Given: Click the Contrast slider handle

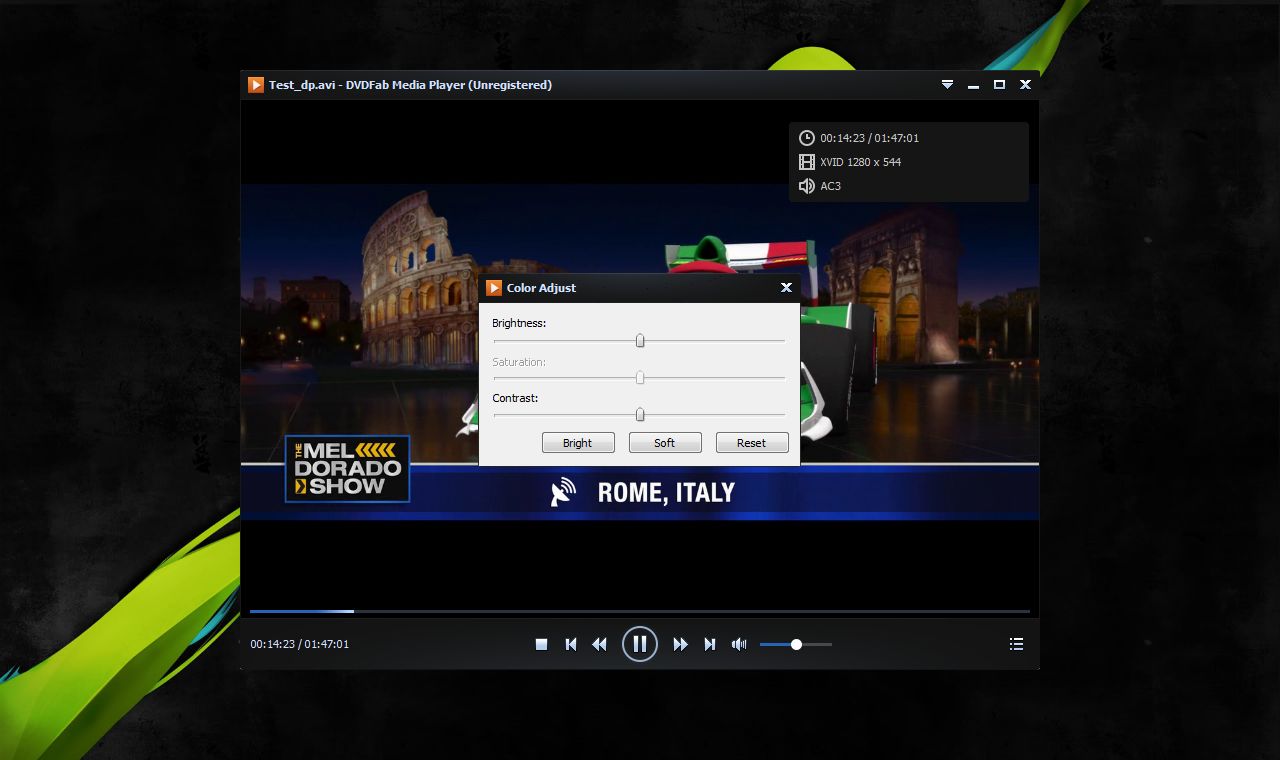Looking at the screenshot, I should click(x=640, y=414).
